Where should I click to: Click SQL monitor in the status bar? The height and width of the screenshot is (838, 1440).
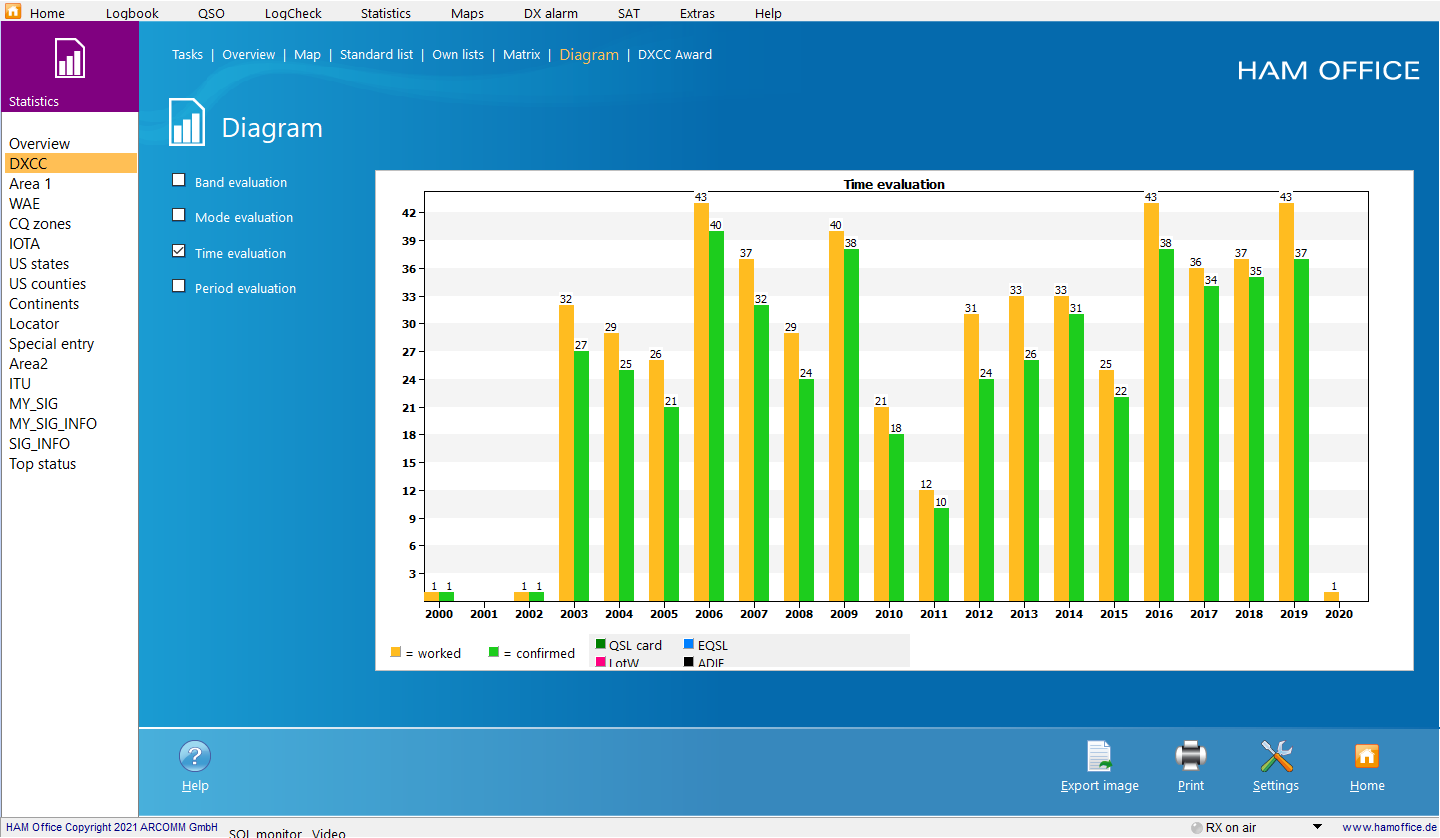pyautogui.click(x=265, y=833)
